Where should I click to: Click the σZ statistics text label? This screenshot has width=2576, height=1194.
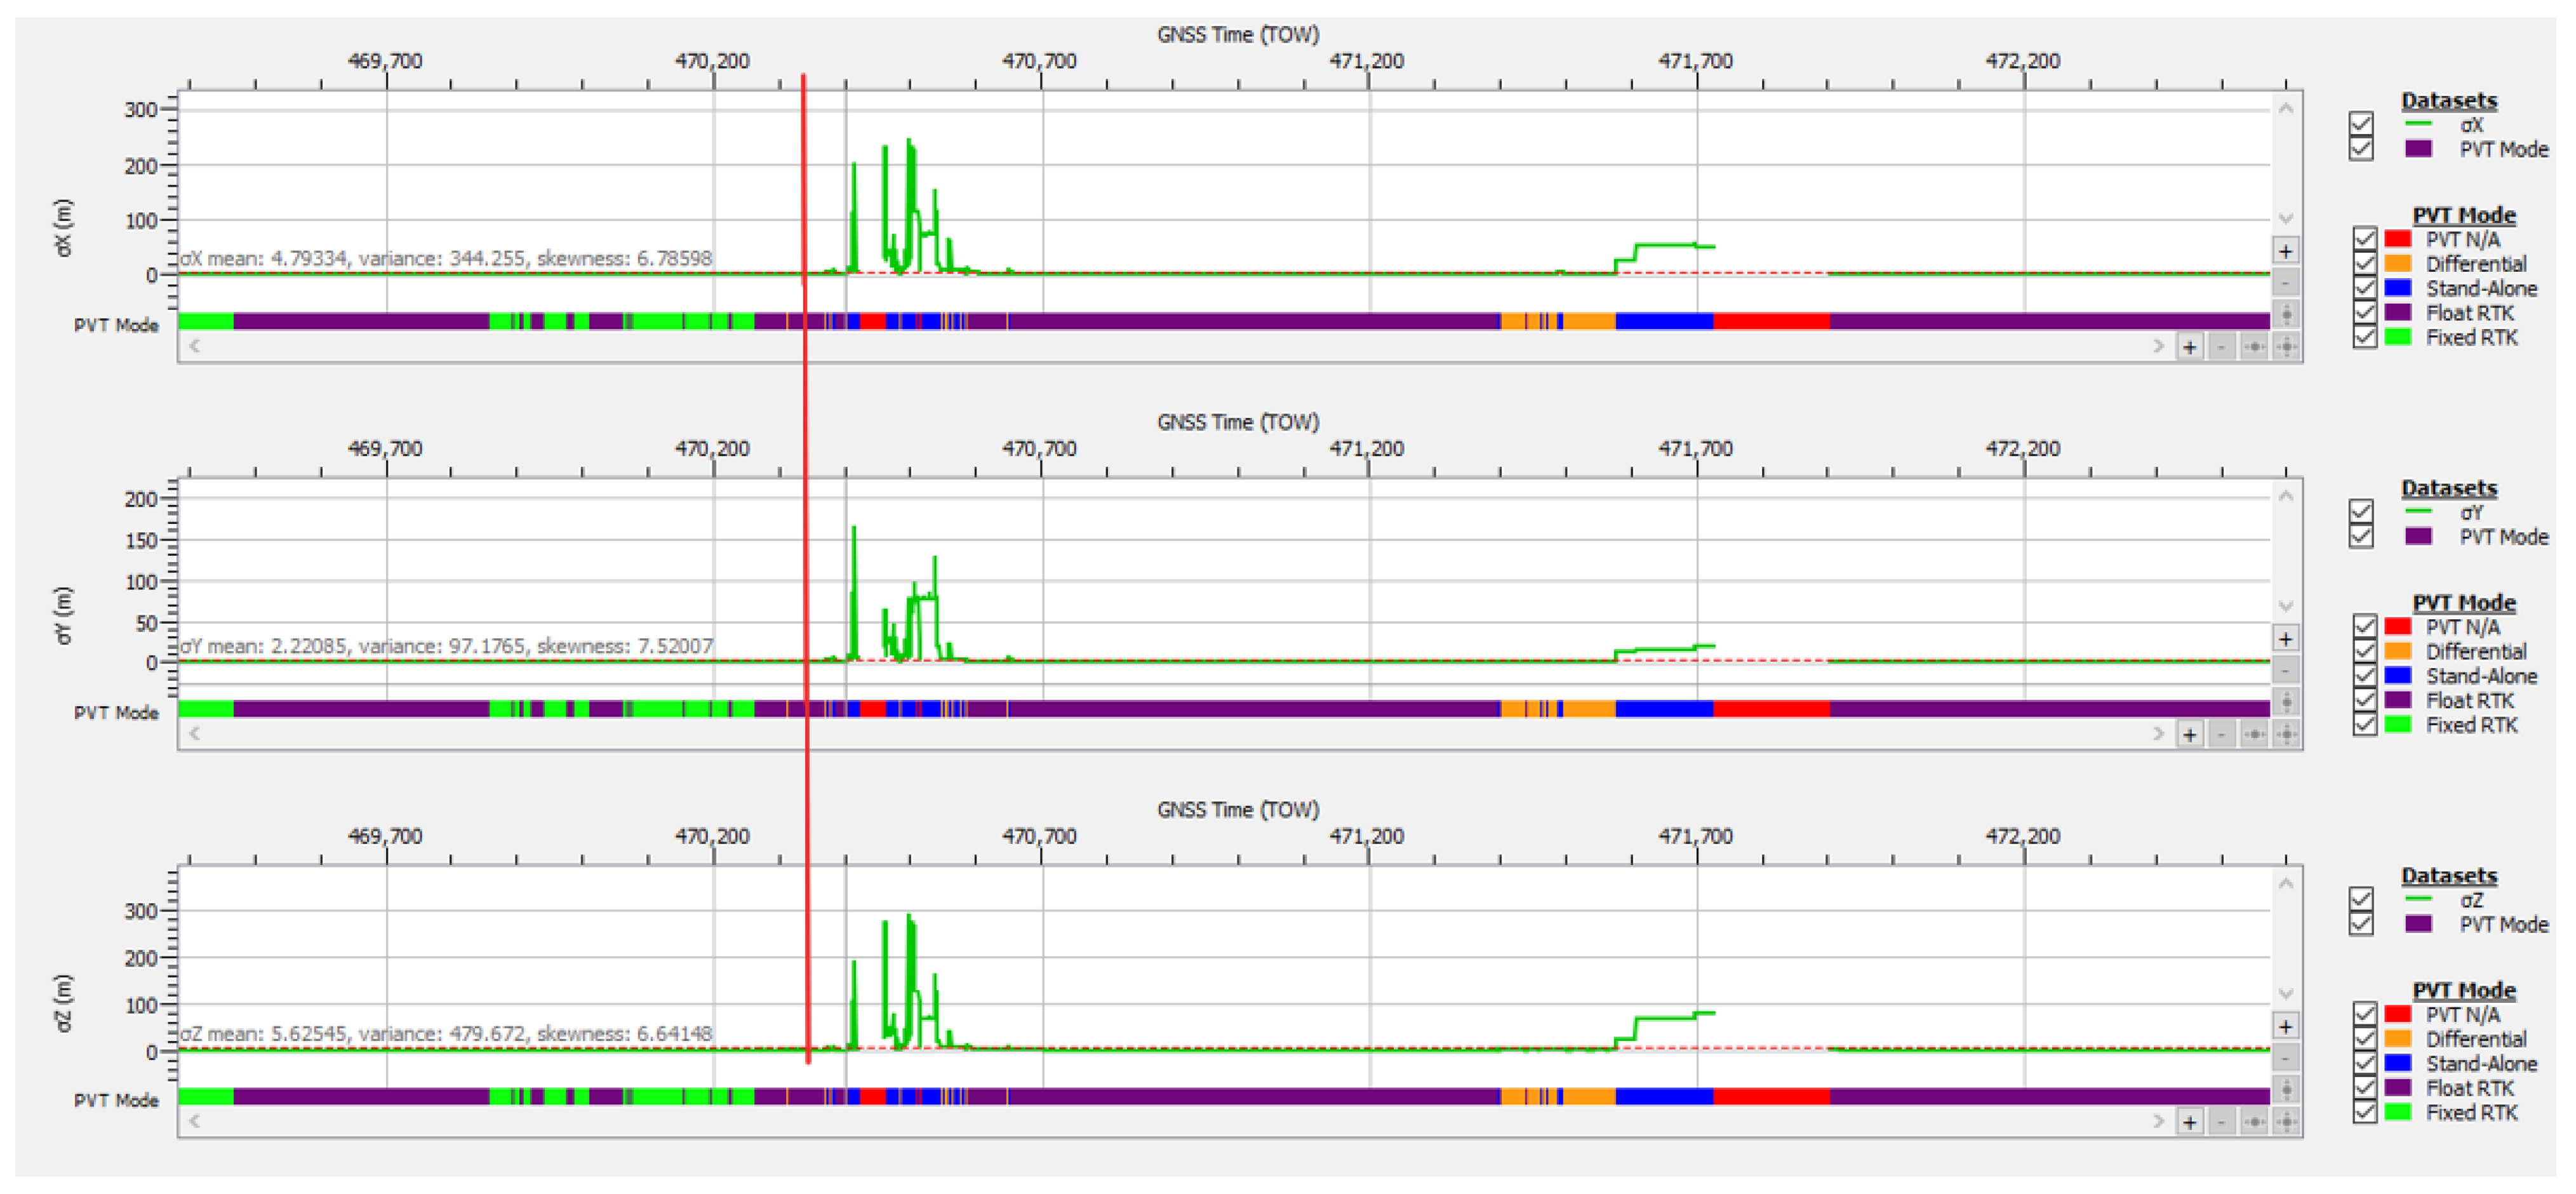pyautogui.click(x=446, y=1033)
